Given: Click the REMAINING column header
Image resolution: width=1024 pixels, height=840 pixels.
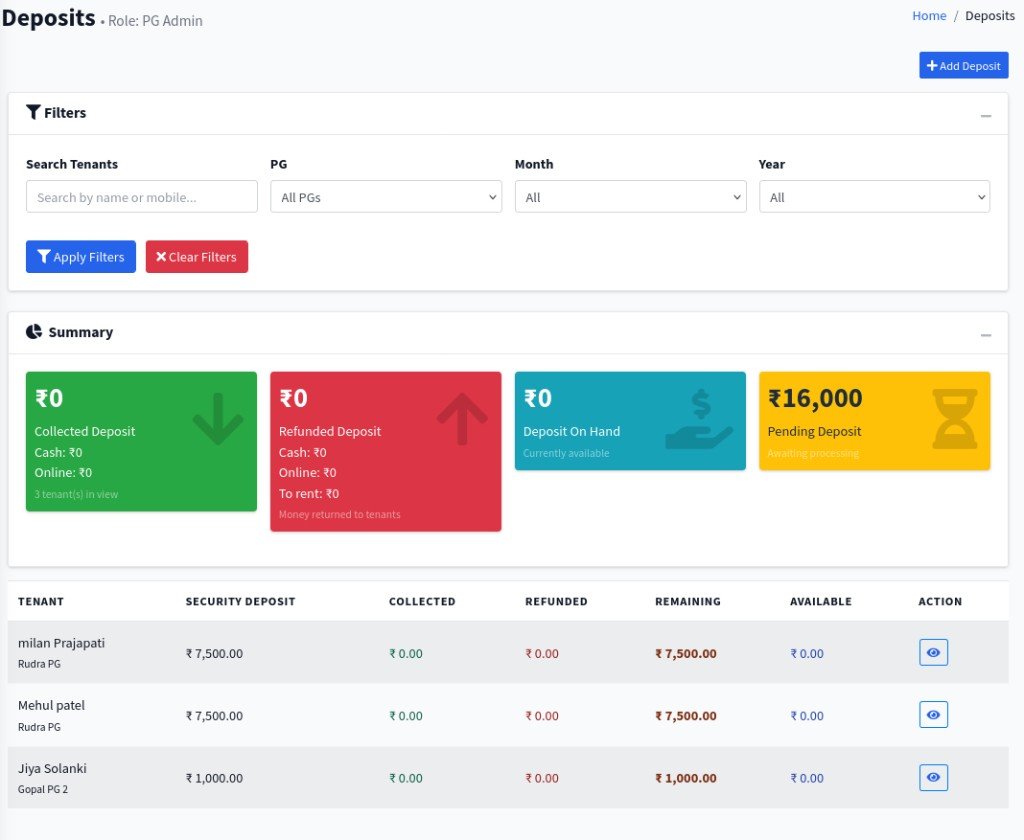Looking at the screenshot, I should click(x=688, y=602).
